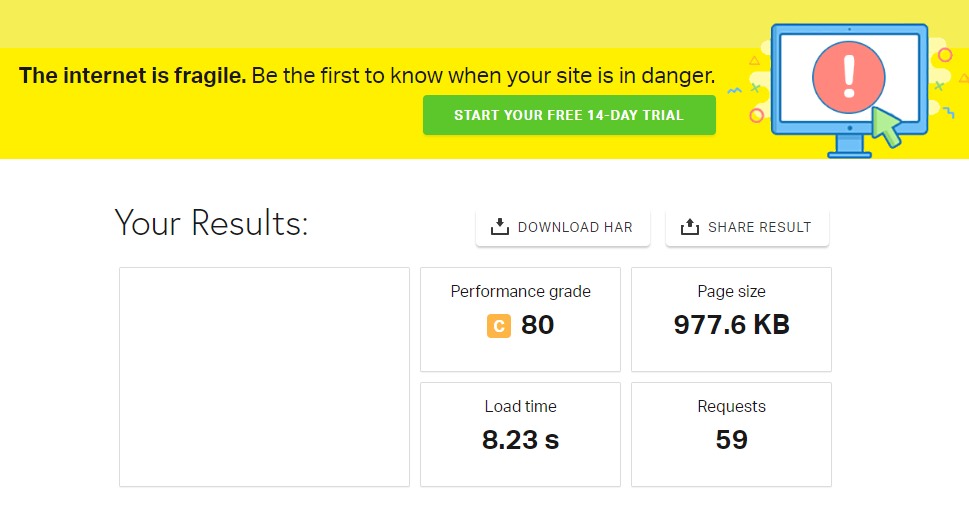Select the Requests card
969x518 pixels.
click(731, 435)
